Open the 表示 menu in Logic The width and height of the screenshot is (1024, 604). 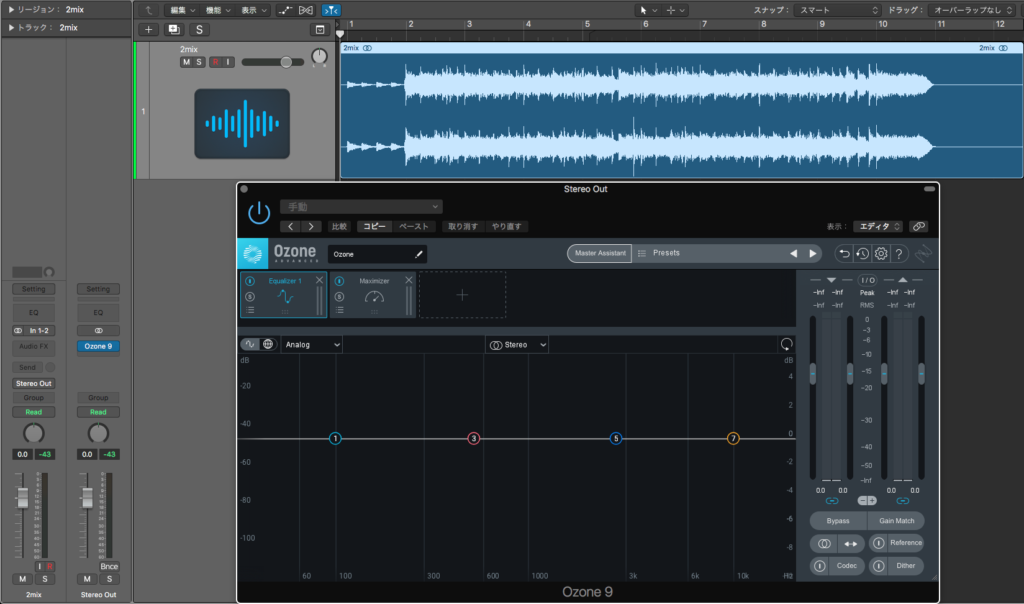(253, 10)
